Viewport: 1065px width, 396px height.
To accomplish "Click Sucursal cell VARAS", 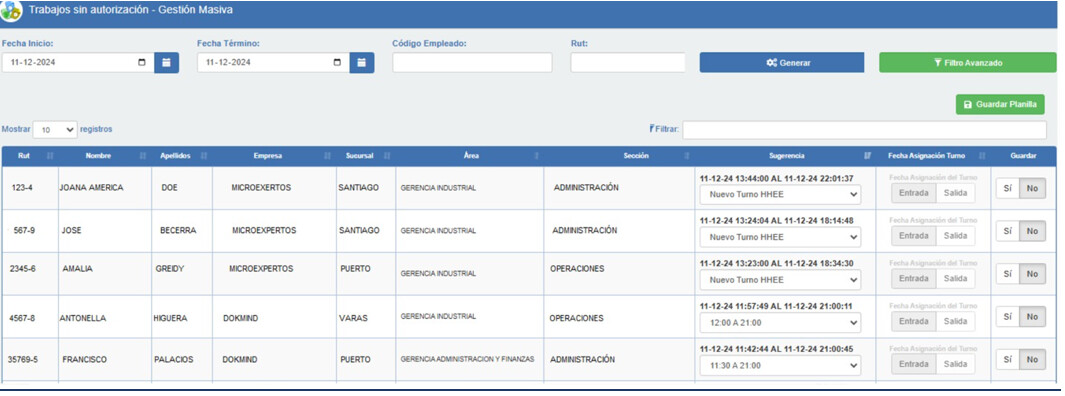I will pyautogui.click(x=353, y=318).
